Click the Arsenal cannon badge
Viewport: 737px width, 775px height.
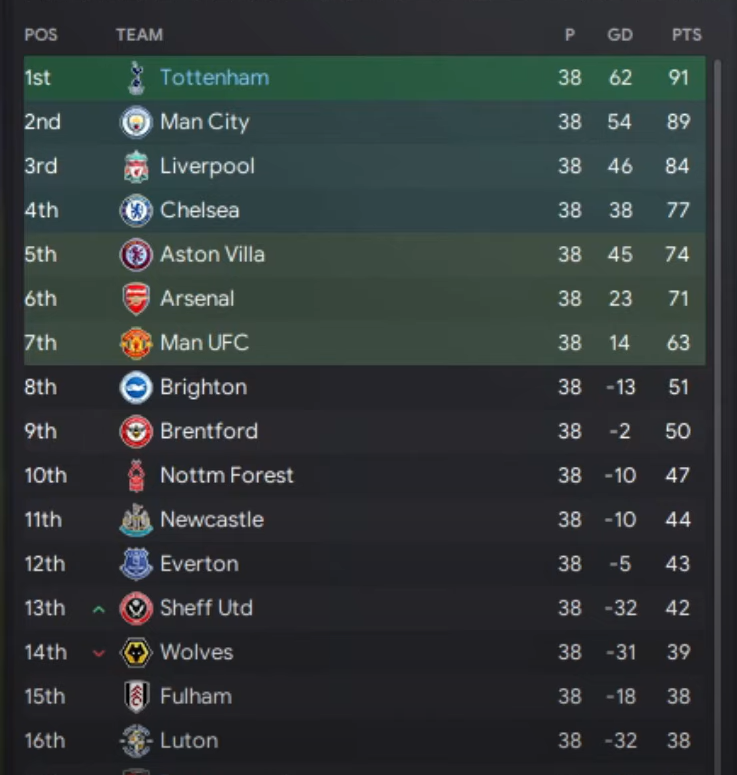[136, 298]
